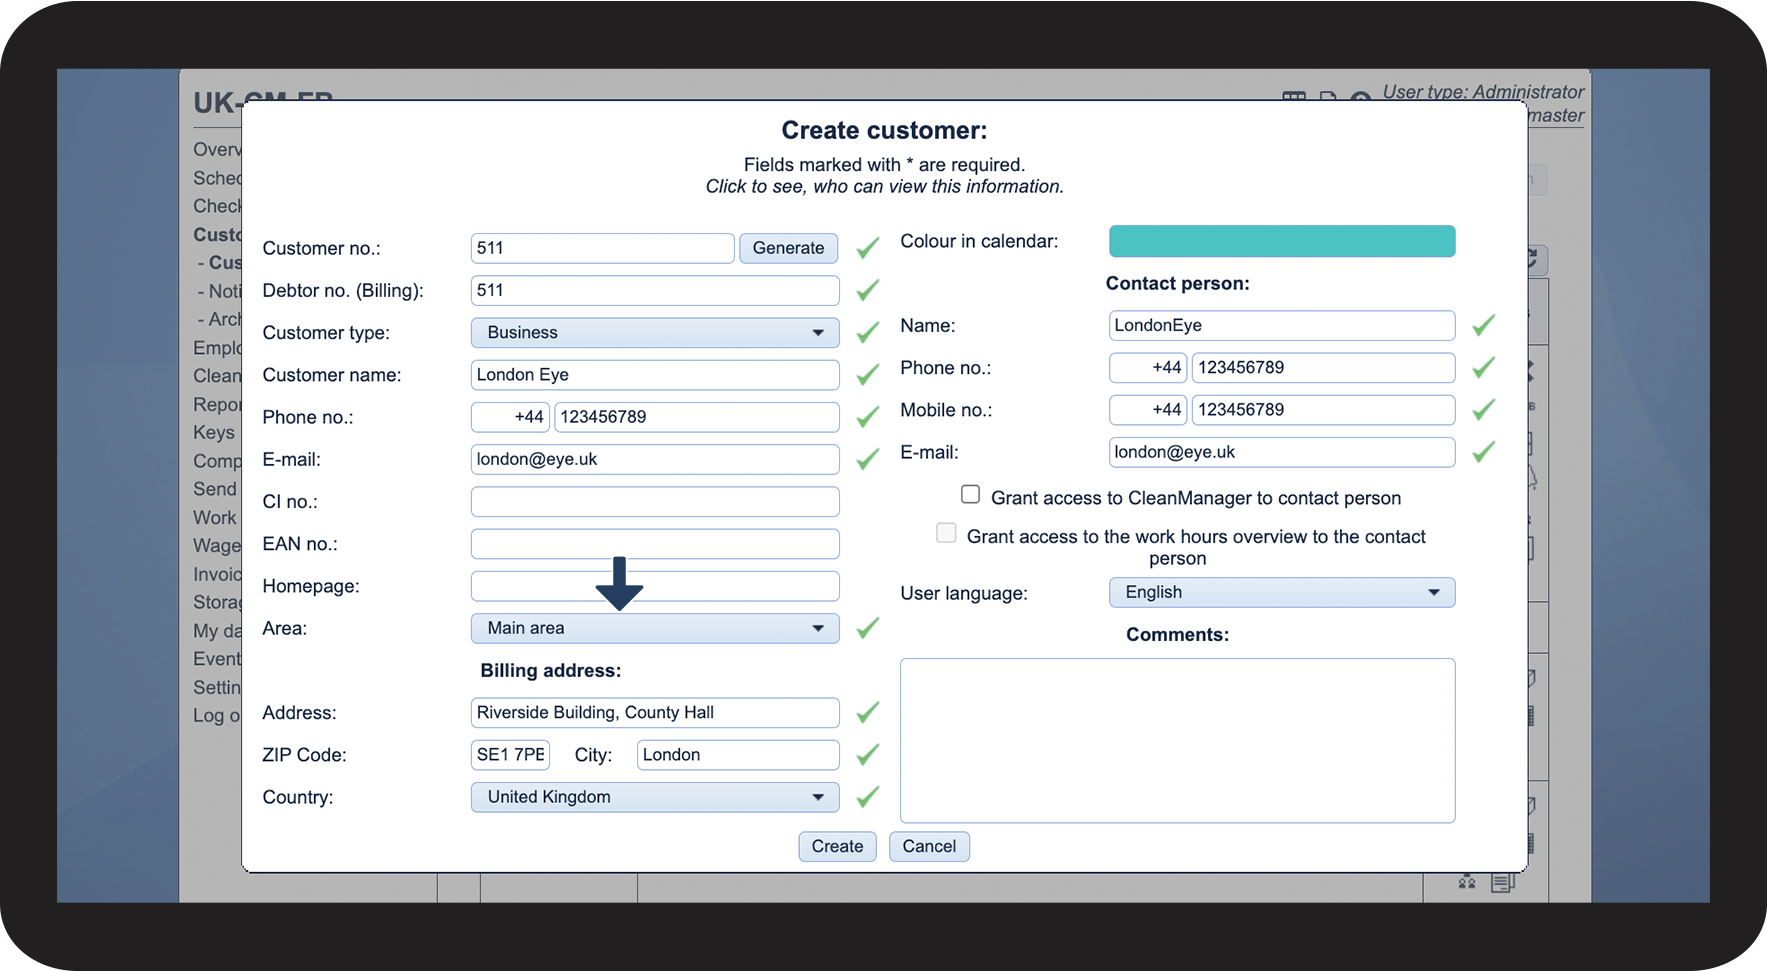Click the City field with London

738,755
